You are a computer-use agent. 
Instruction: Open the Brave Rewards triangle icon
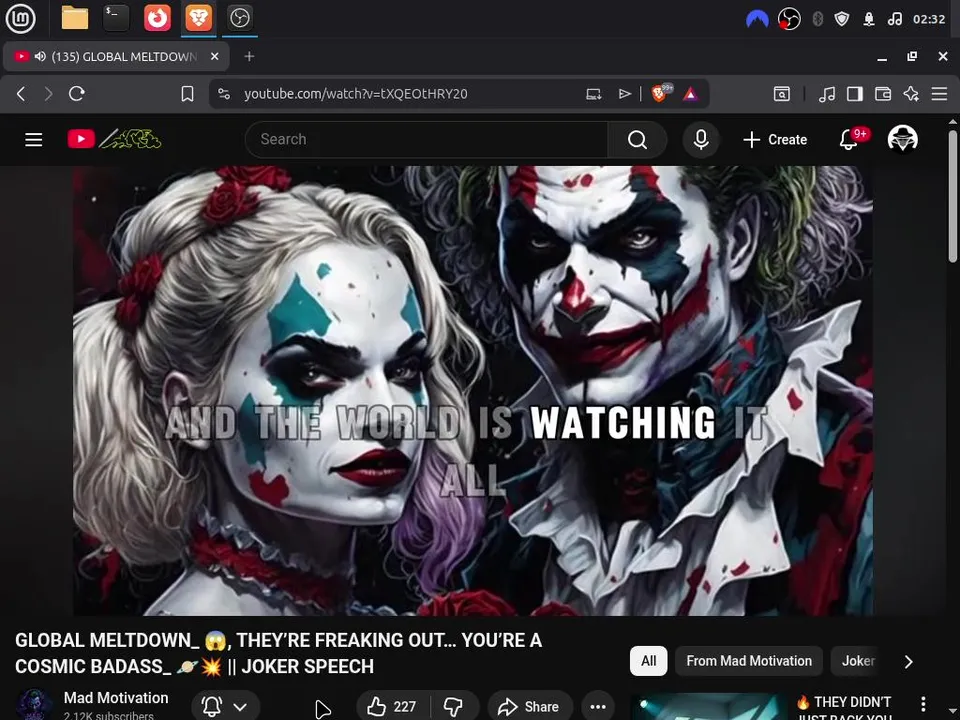[690, 94]
